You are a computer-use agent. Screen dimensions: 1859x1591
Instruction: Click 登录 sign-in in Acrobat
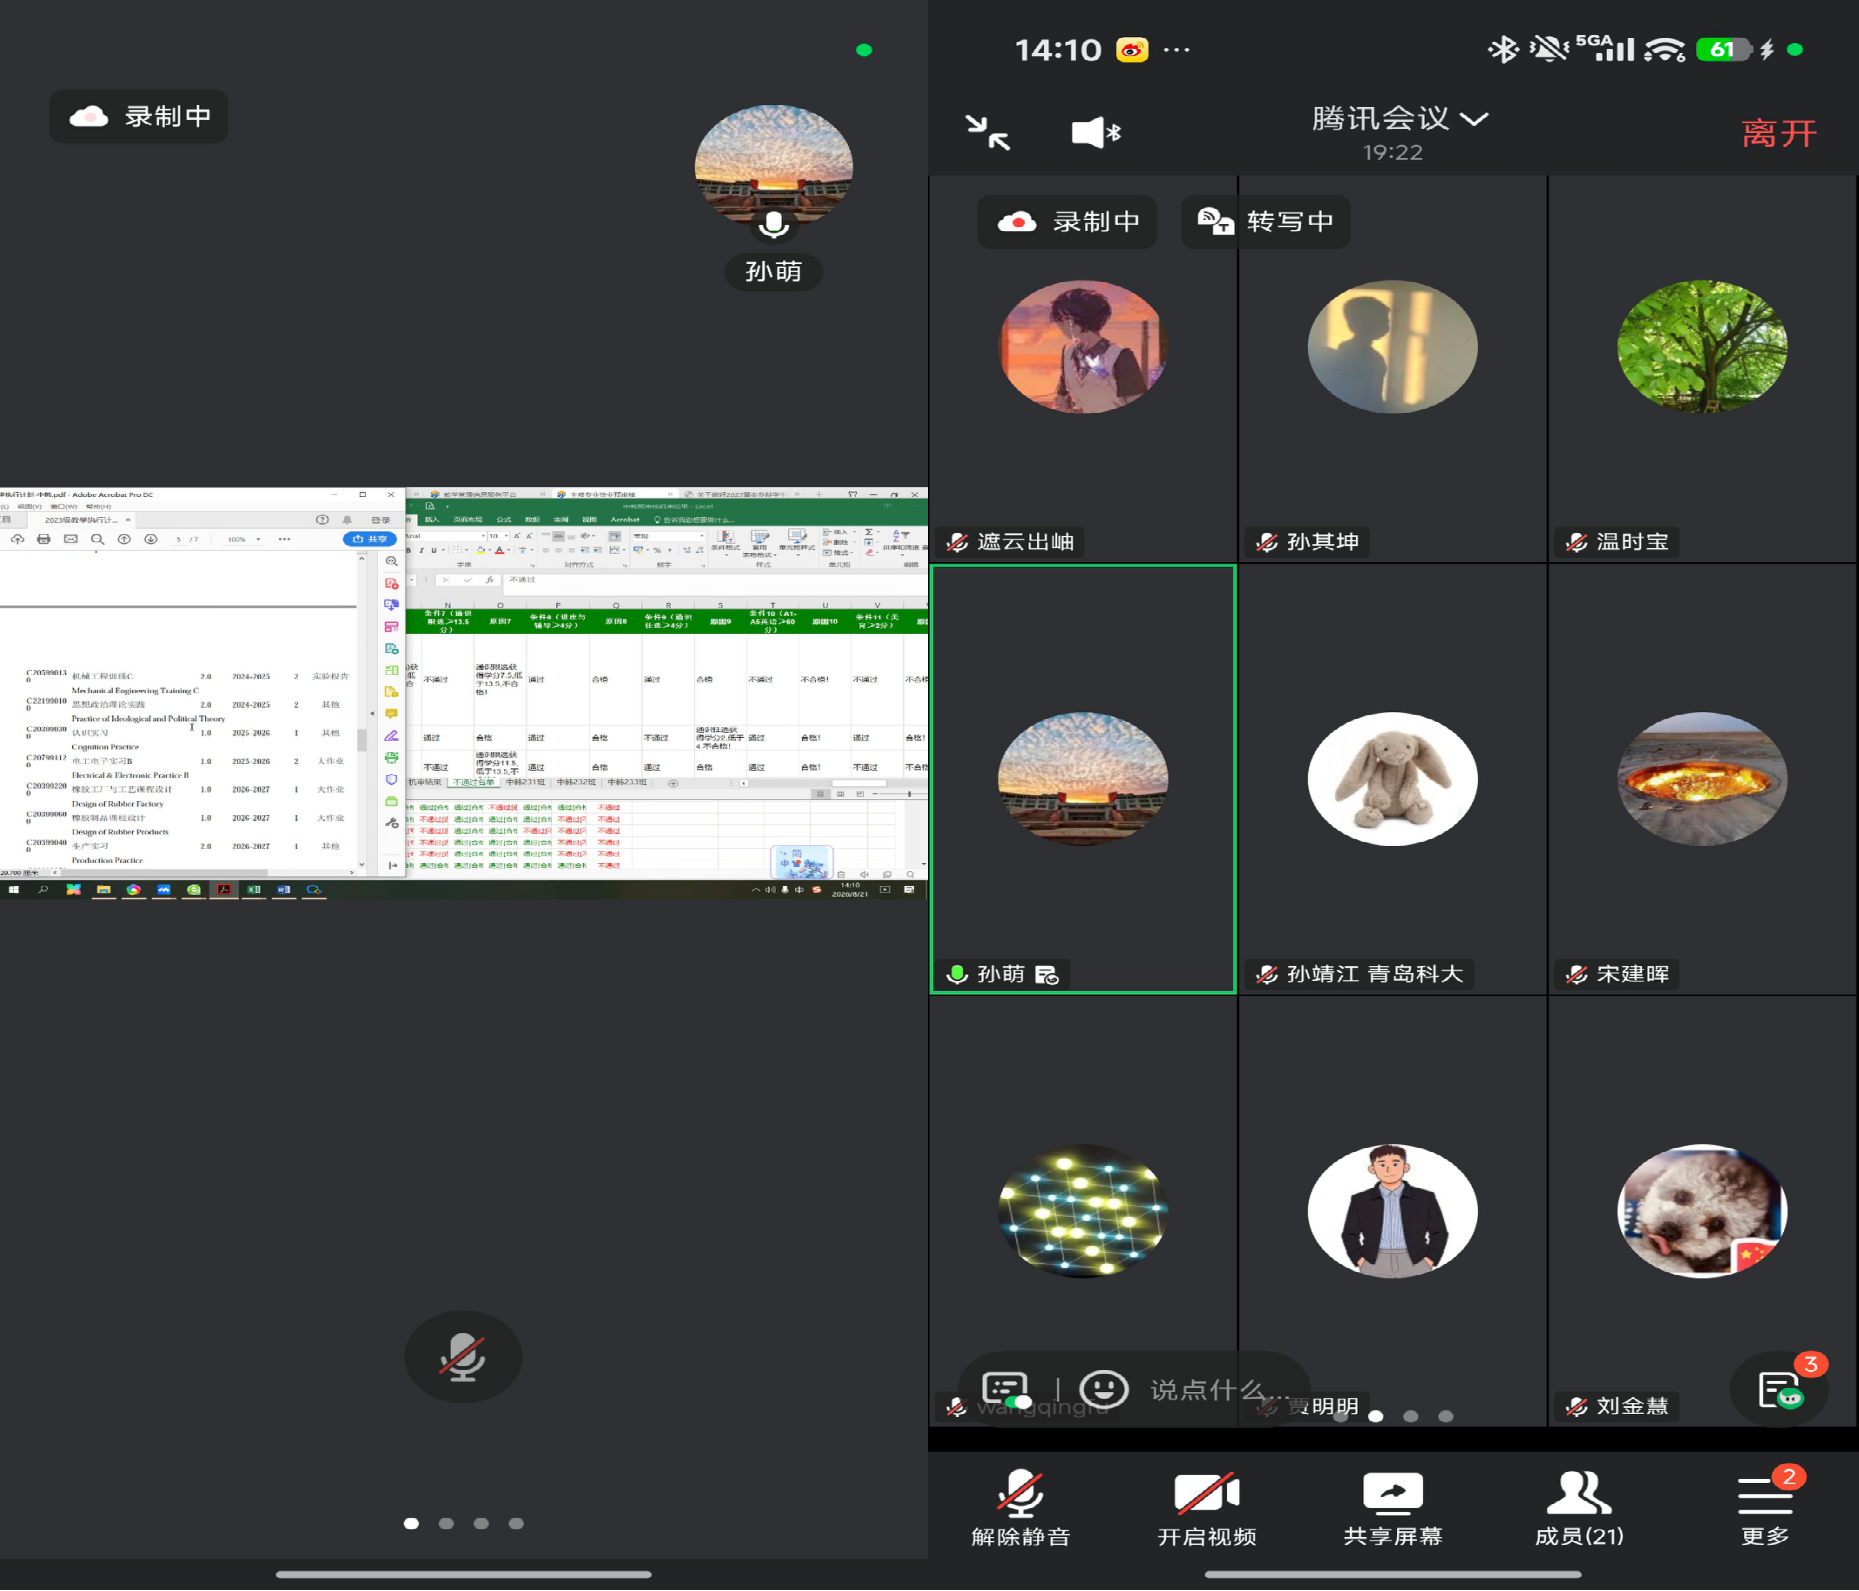click(380, 520)
